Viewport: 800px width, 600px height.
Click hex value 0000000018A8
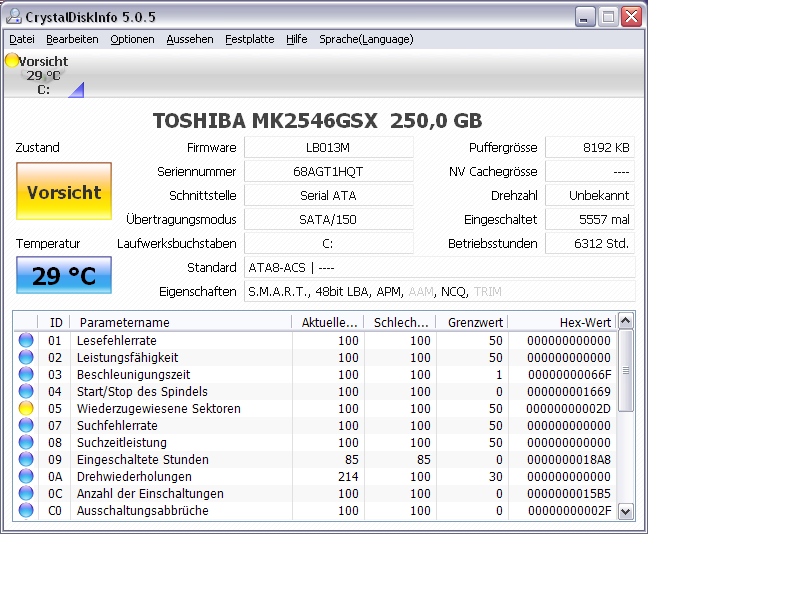[568, 459]
